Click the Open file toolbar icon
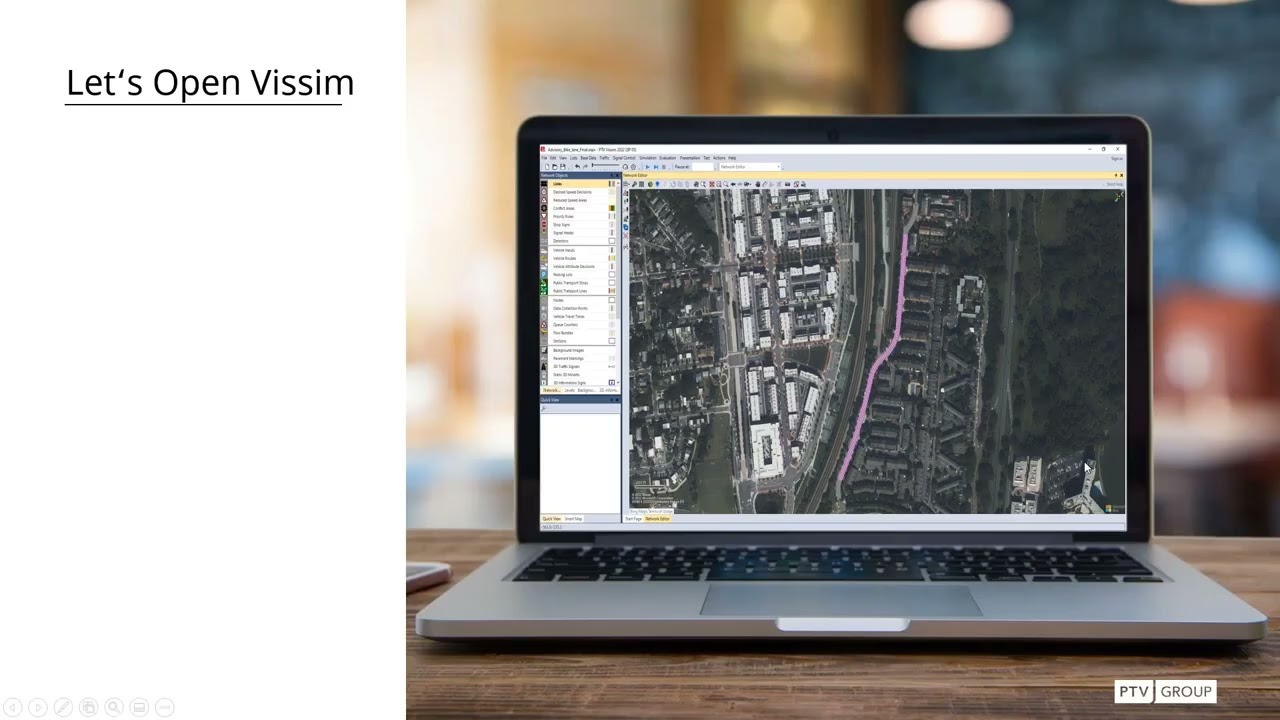 point(554,167)
